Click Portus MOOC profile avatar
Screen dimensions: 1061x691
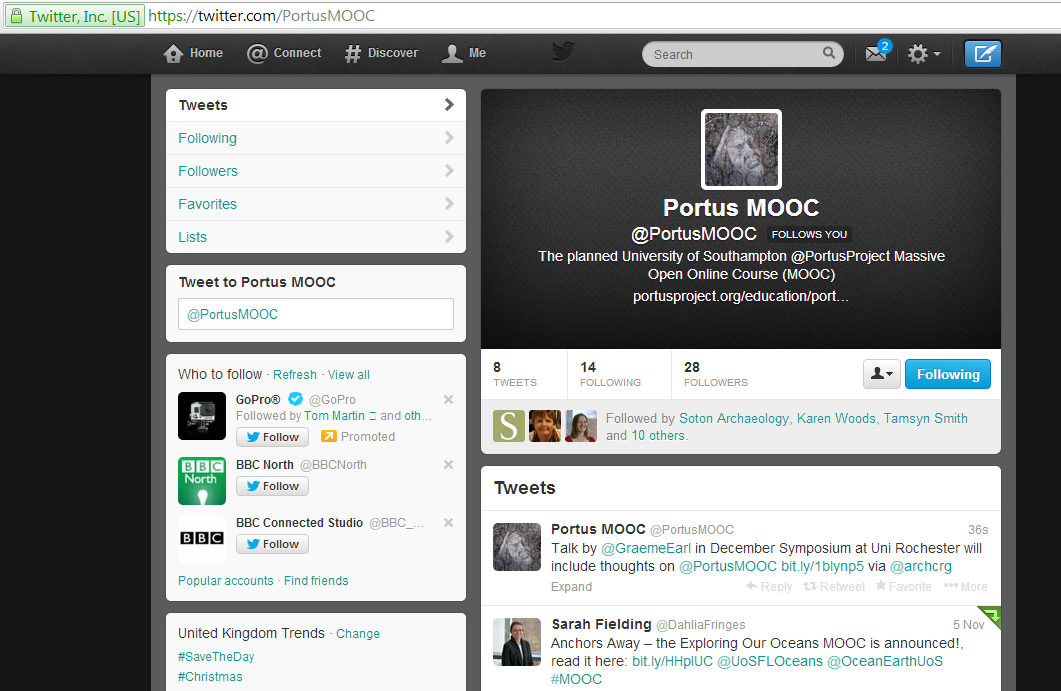[x=741, y=149]
